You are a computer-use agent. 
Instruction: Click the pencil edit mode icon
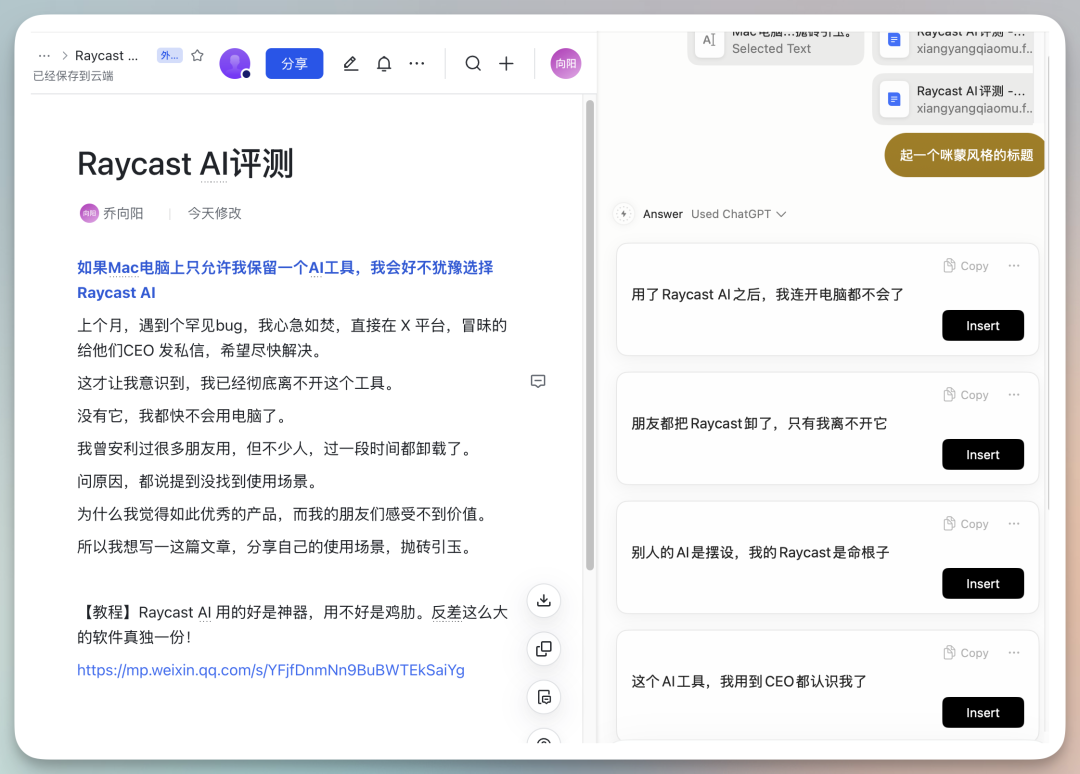click(x=350, y=64)
